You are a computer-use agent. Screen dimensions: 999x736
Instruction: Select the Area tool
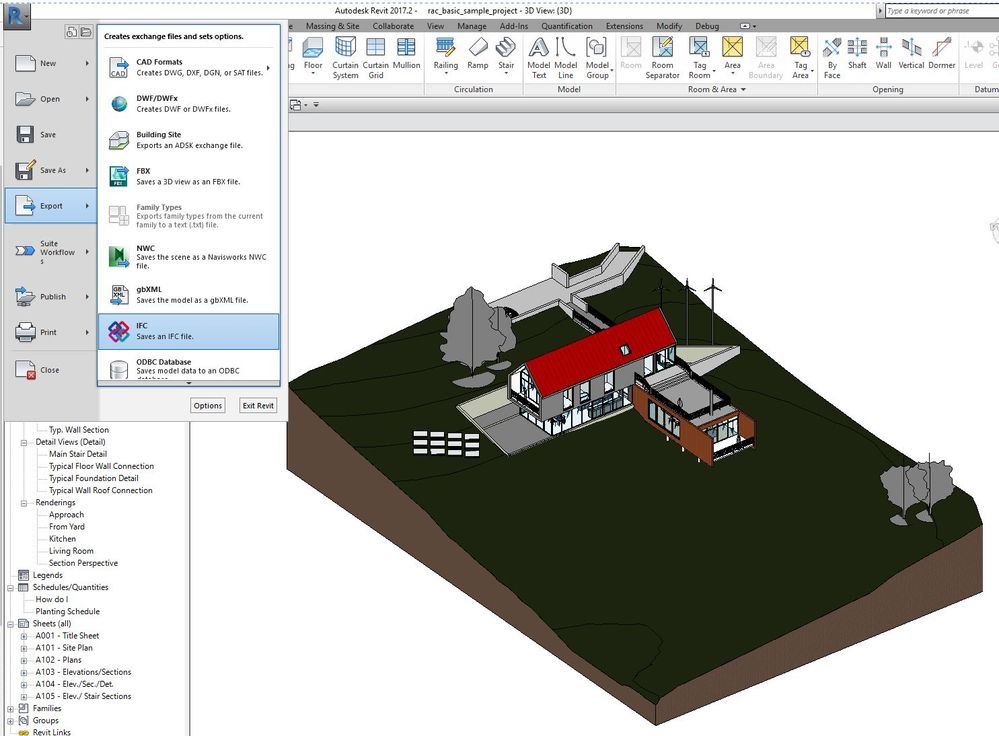733,55
